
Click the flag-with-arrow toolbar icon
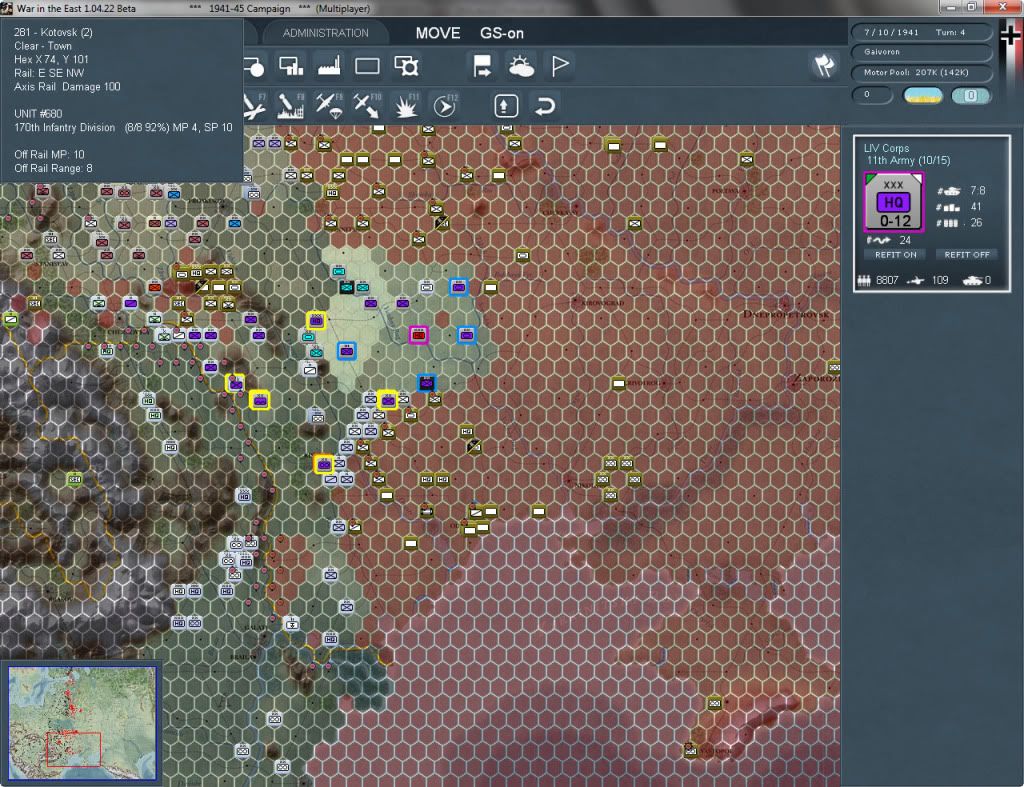482,66
